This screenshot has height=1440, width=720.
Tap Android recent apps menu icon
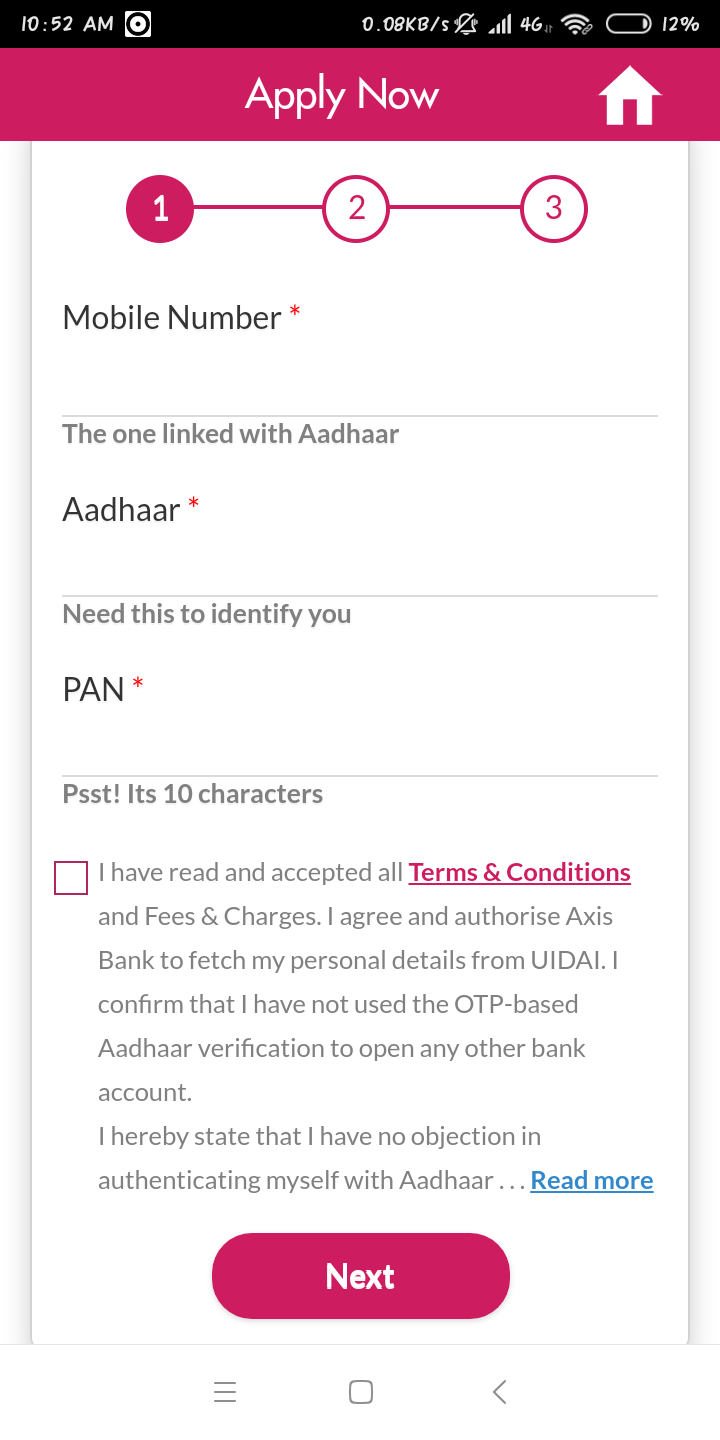click(225, 1392)
